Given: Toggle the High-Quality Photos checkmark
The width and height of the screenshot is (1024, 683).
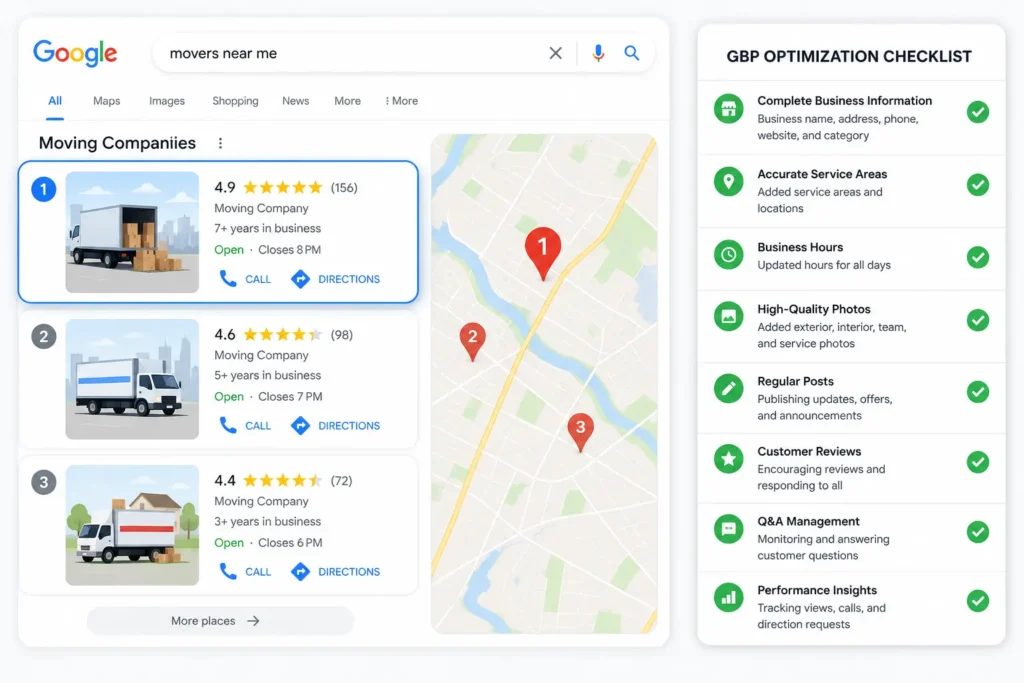Looking at the screenshot, I should point(978,320).
